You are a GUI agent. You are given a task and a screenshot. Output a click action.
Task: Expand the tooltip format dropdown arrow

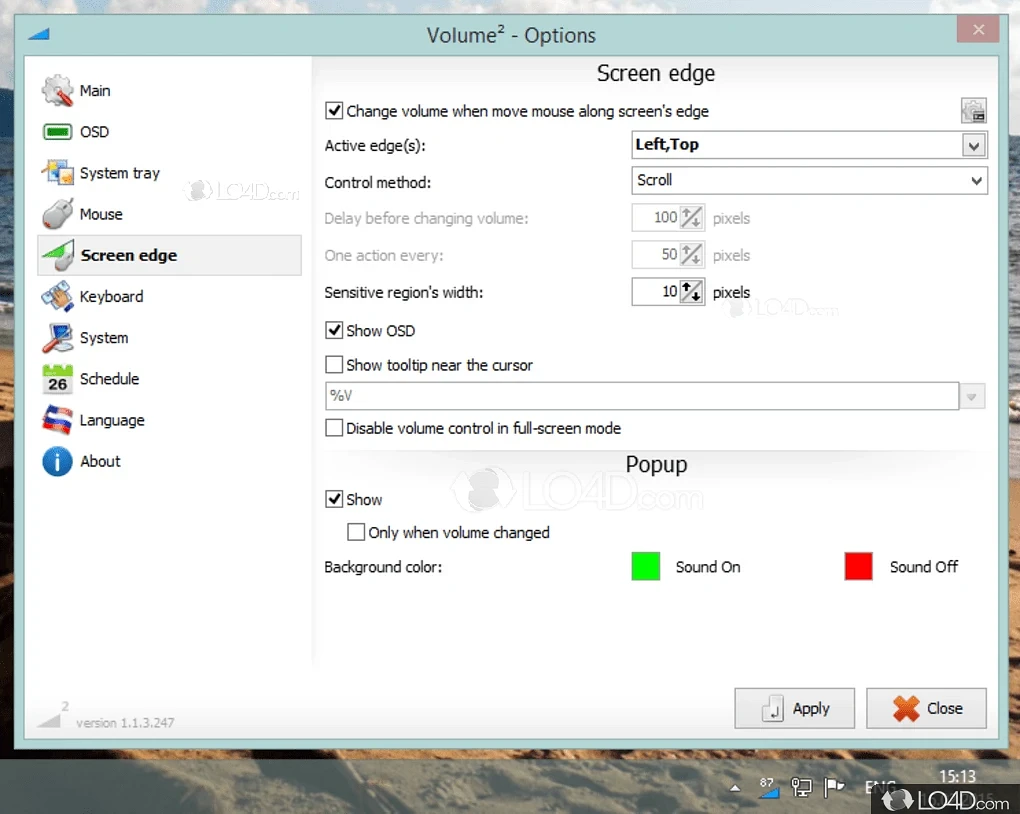coord(973,397)
